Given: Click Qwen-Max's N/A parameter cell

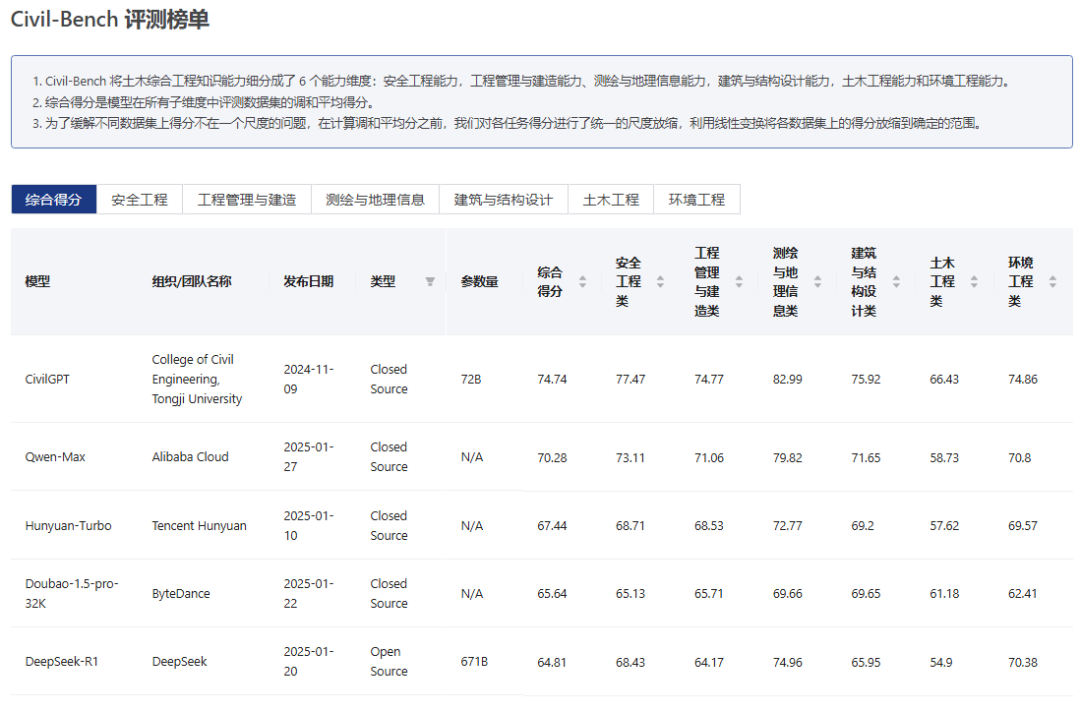Looking at the screenshot, I should click(472, 457).
